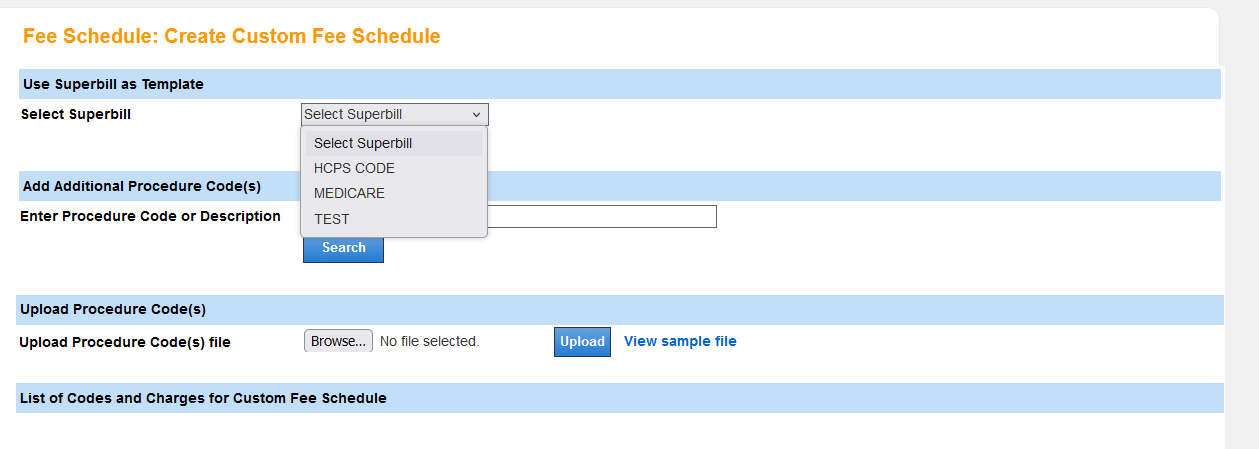Click the 'Add Additional Procedure Code(s)' header
Screen dimensions: 1259x449
click(141, 186)
